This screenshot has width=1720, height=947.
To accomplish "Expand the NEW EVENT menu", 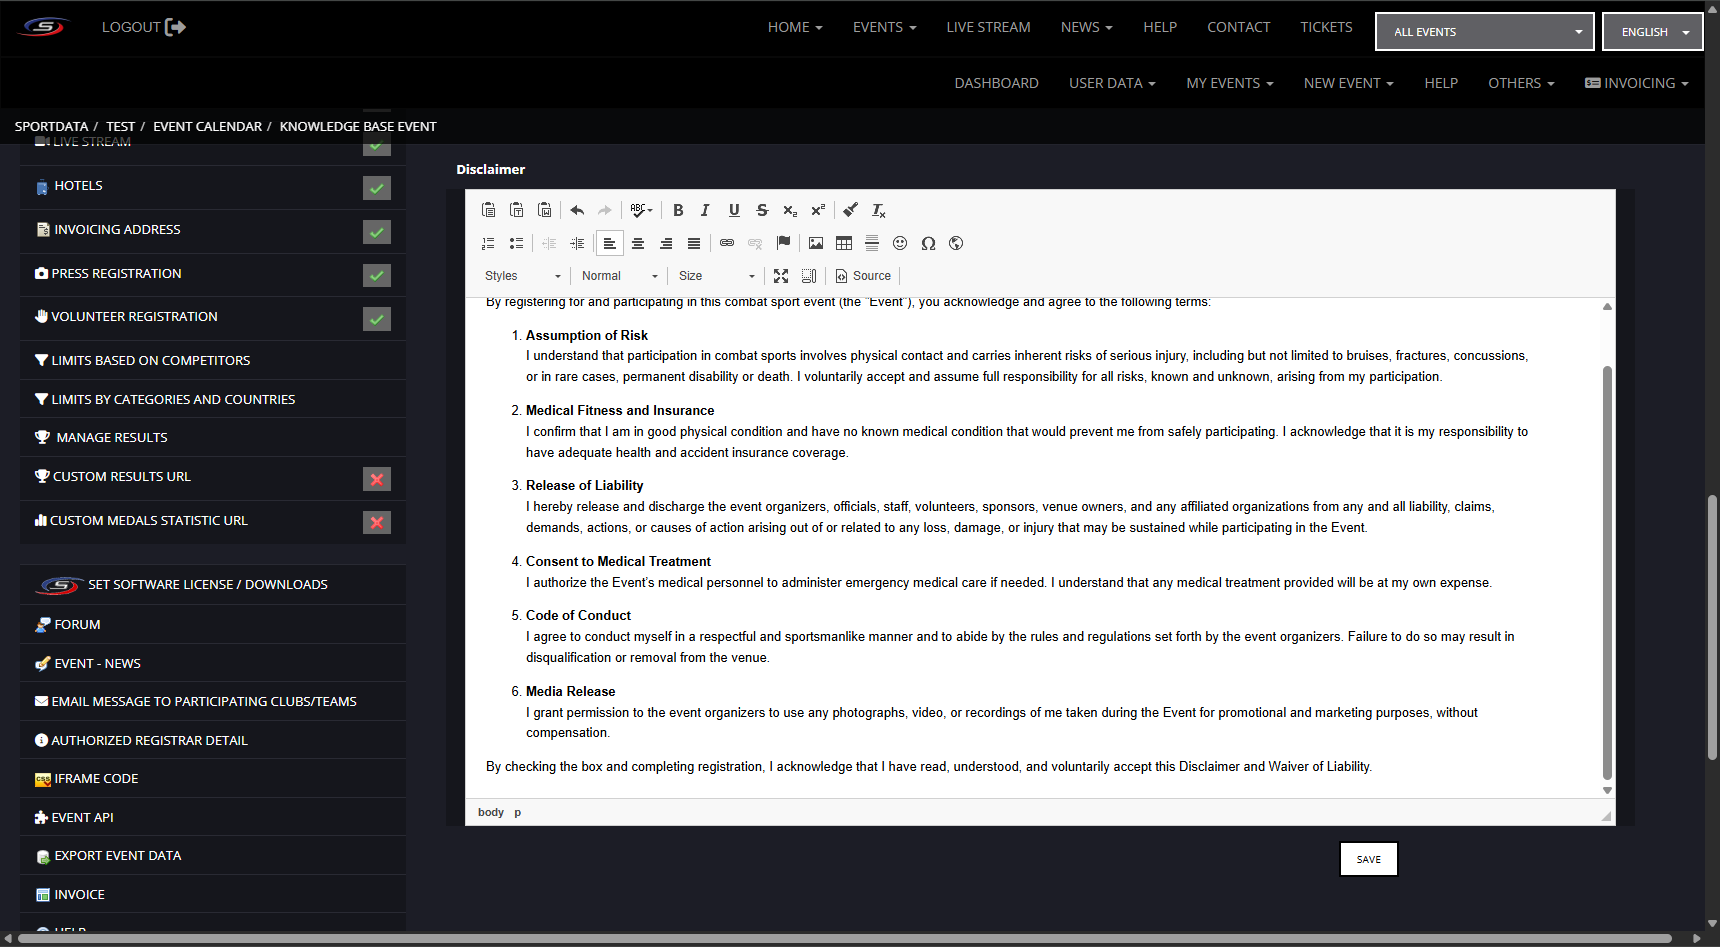I will coord(1348,83).
